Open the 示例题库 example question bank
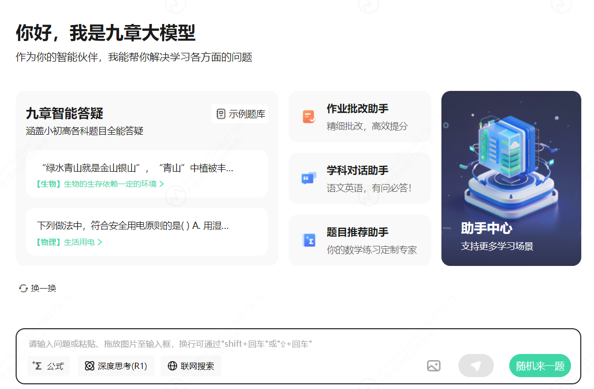This screenshot has width=594, height=389. pyautogui.click(x=240, y=114)
